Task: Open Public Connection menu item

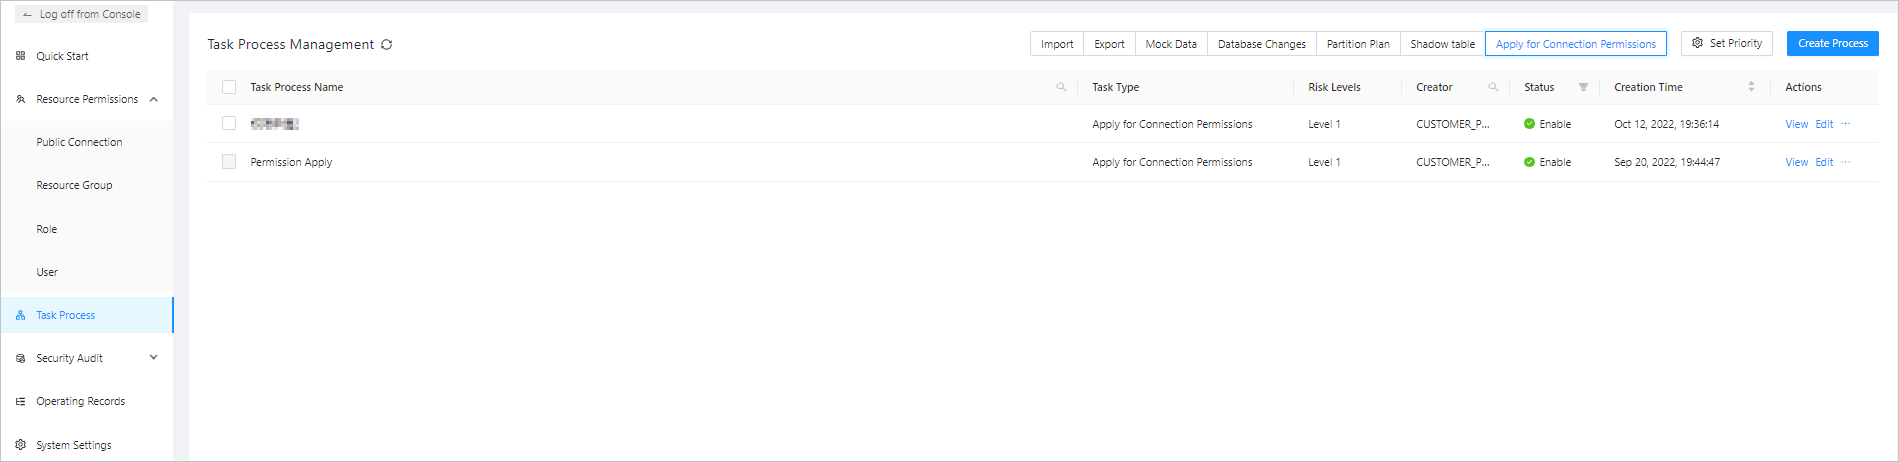Action: [x=79, y=142]
